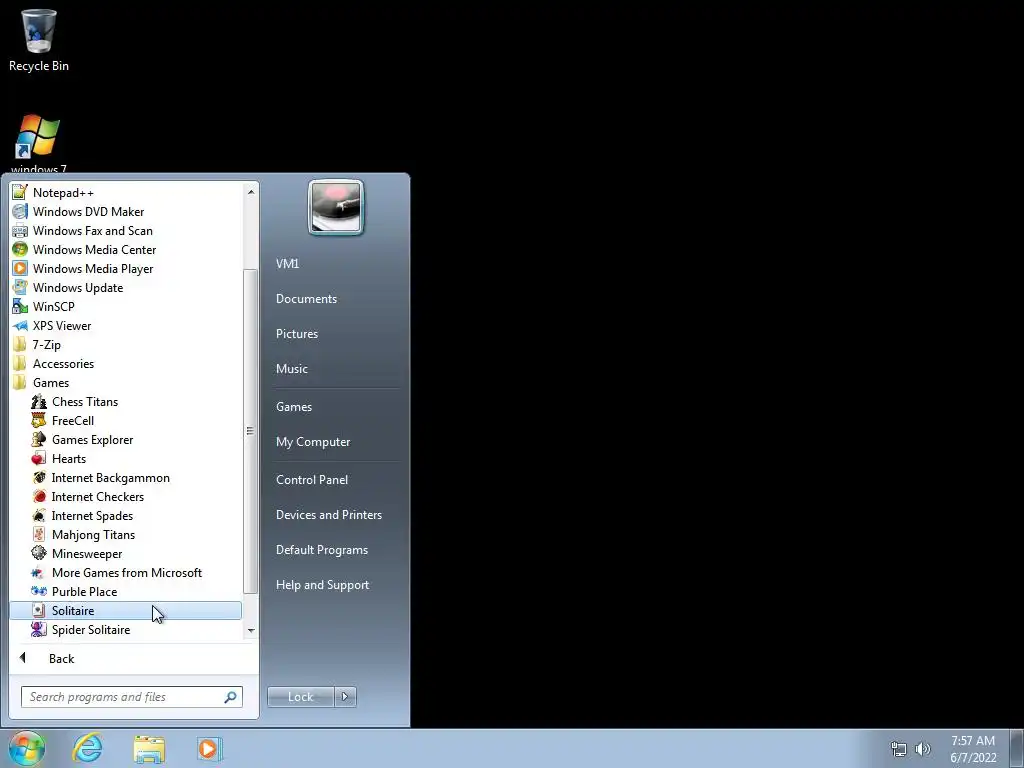Lock the computer
Viewport: 1024px width, 768px height.
(x=300, y=697)
